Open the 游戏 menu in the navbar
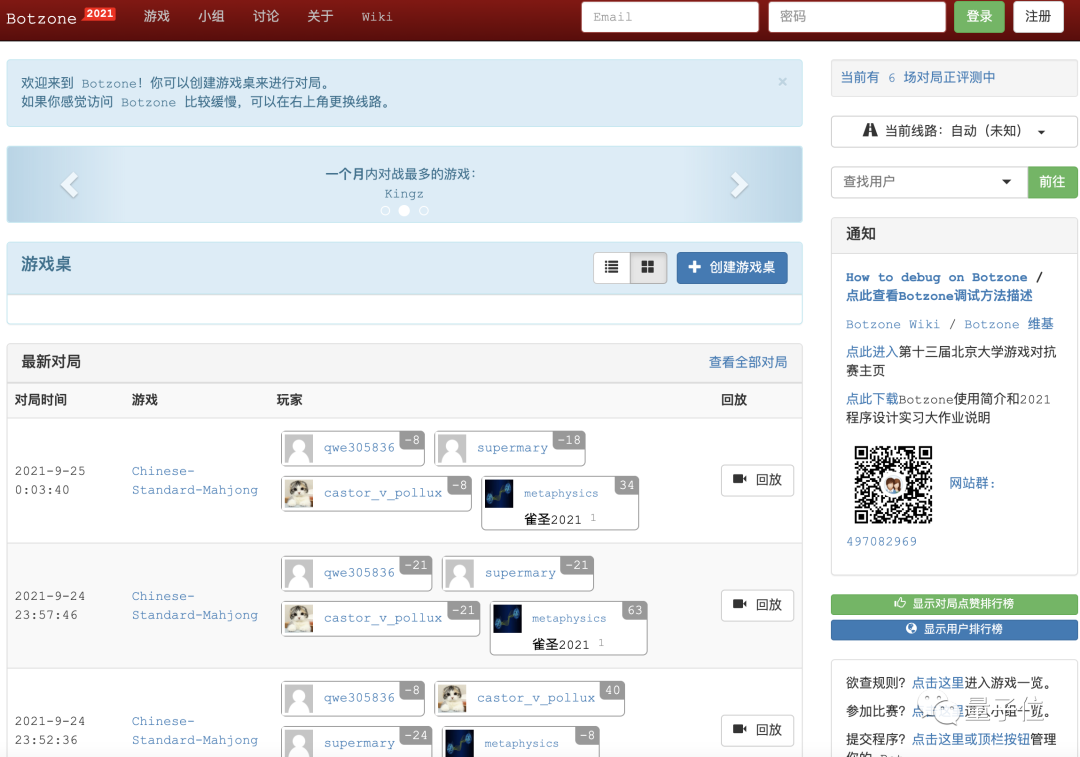The height and width of the screenshot is (757, 1080). (156, 16)
